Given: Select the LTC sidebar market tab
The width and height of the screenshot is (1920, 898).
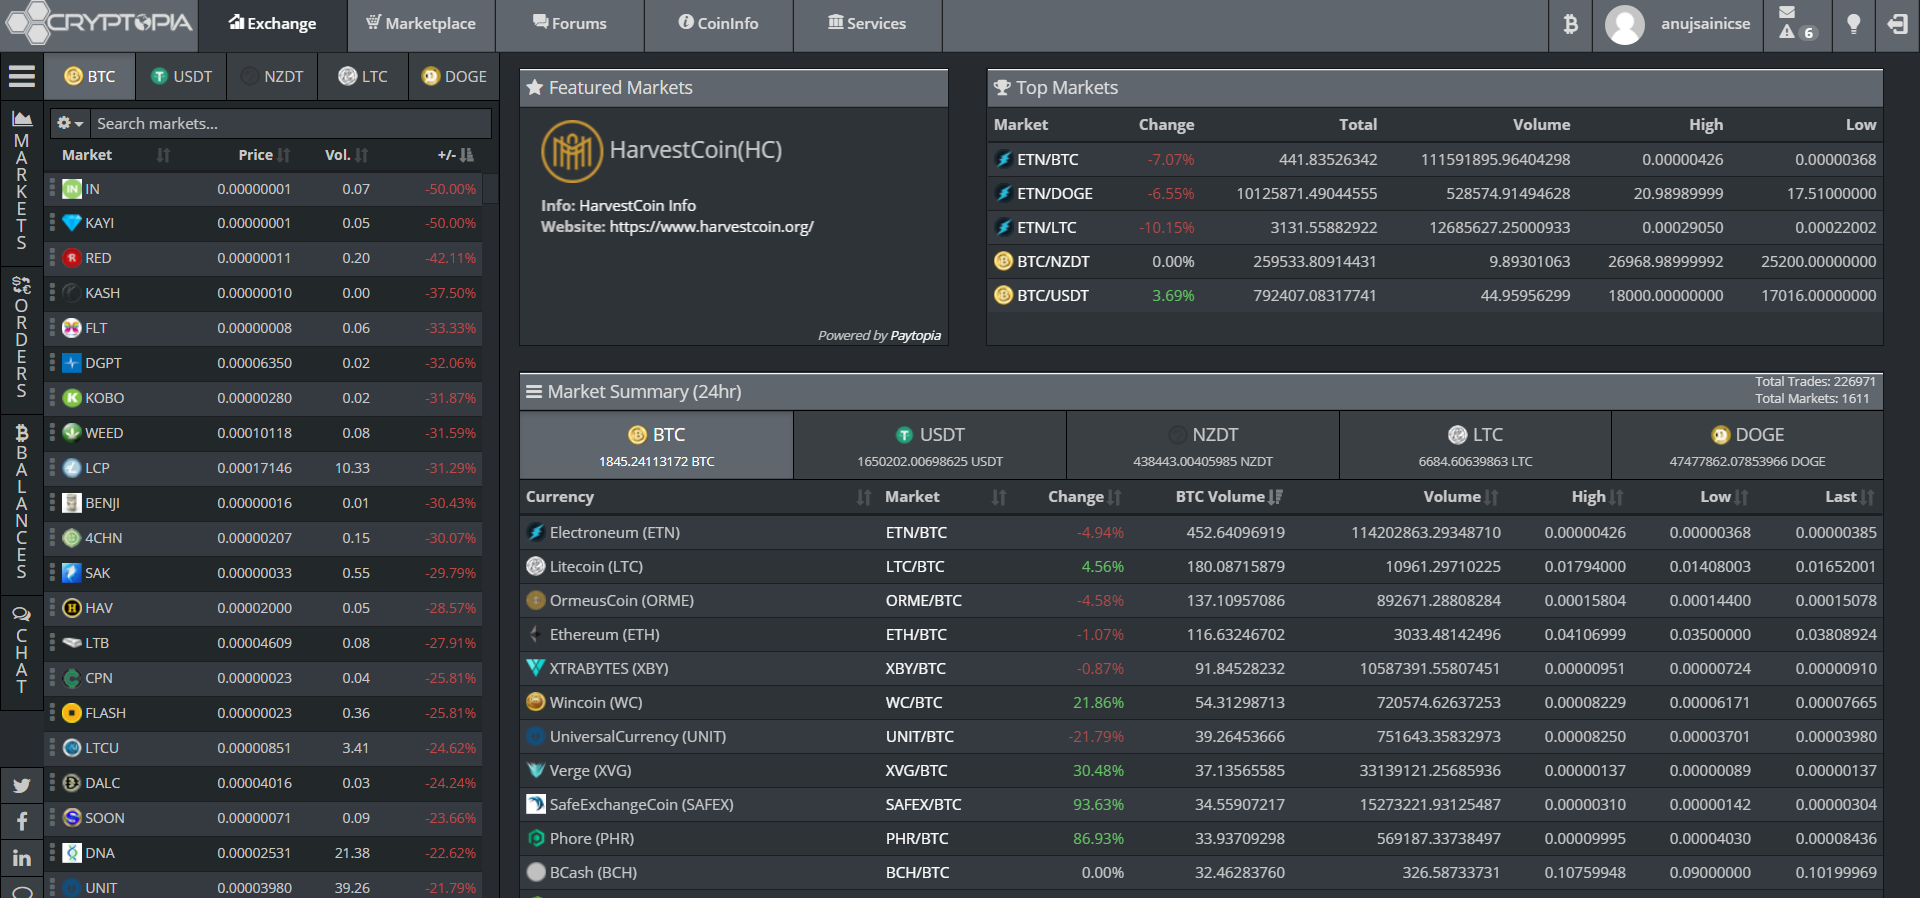Looking at the screenshot, I should tap(363, 76).
